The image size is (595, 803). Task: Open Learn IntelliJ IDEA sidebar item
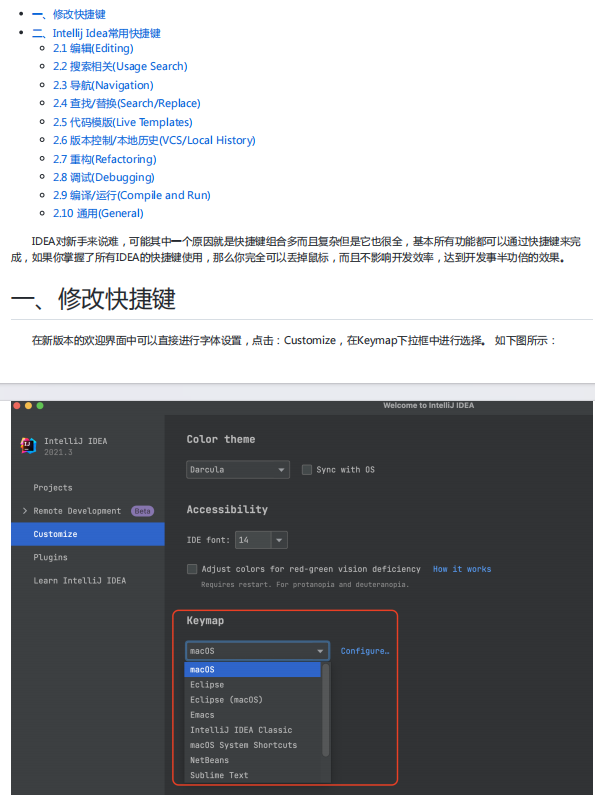(79, 580)
